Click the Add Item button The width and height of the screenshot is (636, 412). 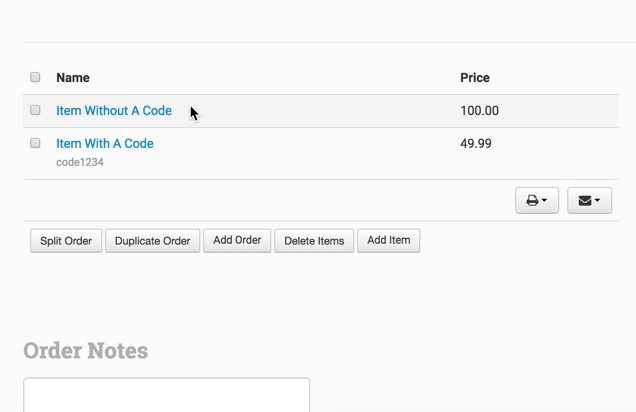(x=388, y=240)
